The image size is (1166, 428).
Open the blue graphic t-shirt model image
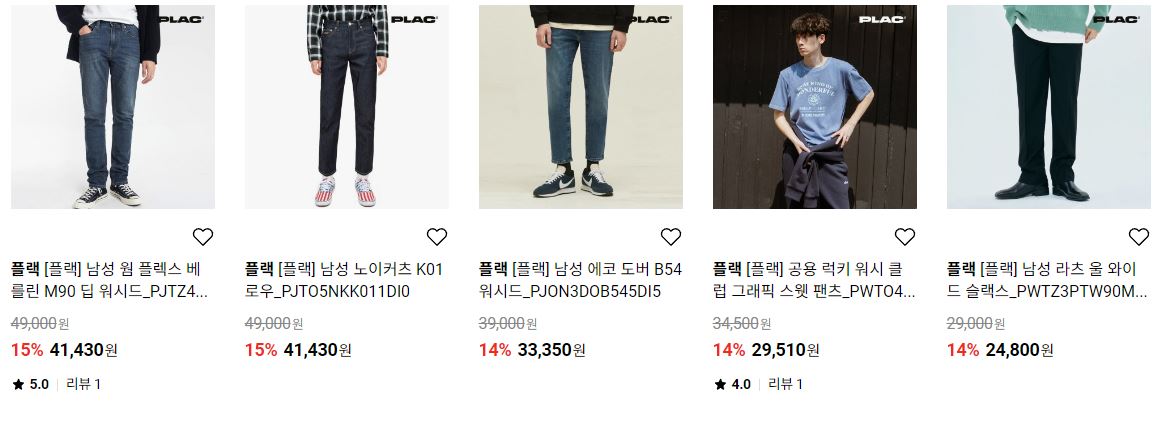(814, 107)
